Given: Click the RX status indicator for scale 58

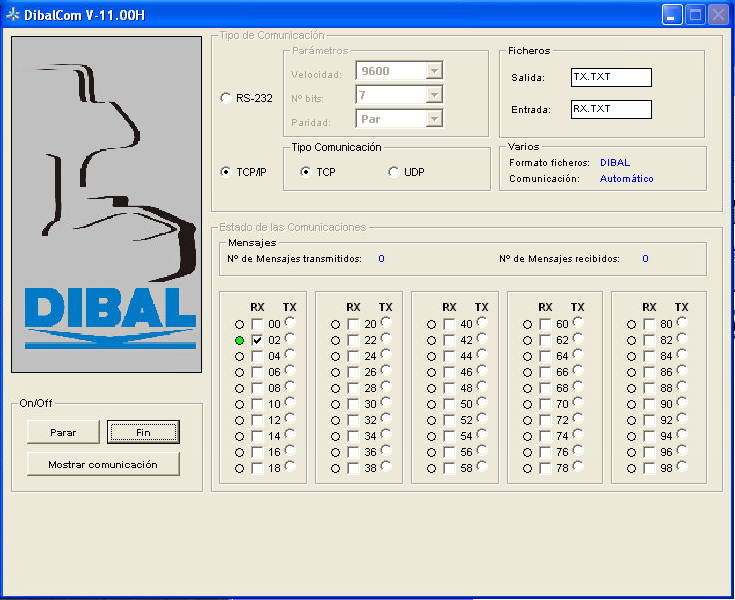Looking at the screenshot, I should pos(431,468).
